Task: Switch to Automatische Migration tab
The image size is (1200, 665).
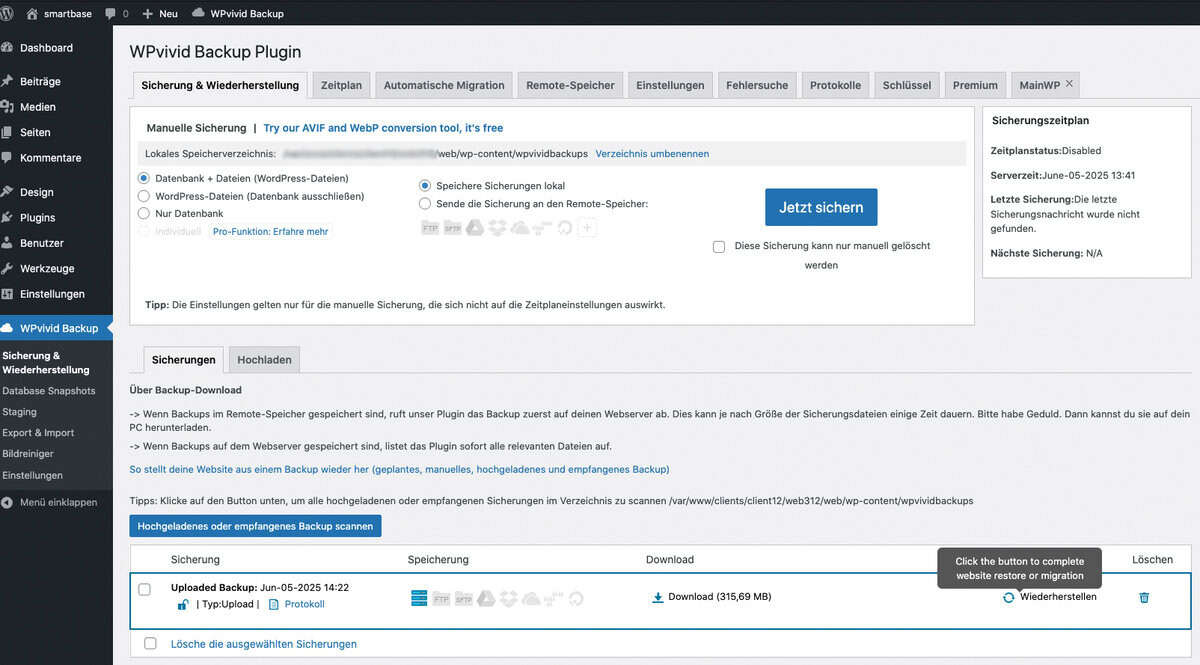Action: [x=444, y=85]
